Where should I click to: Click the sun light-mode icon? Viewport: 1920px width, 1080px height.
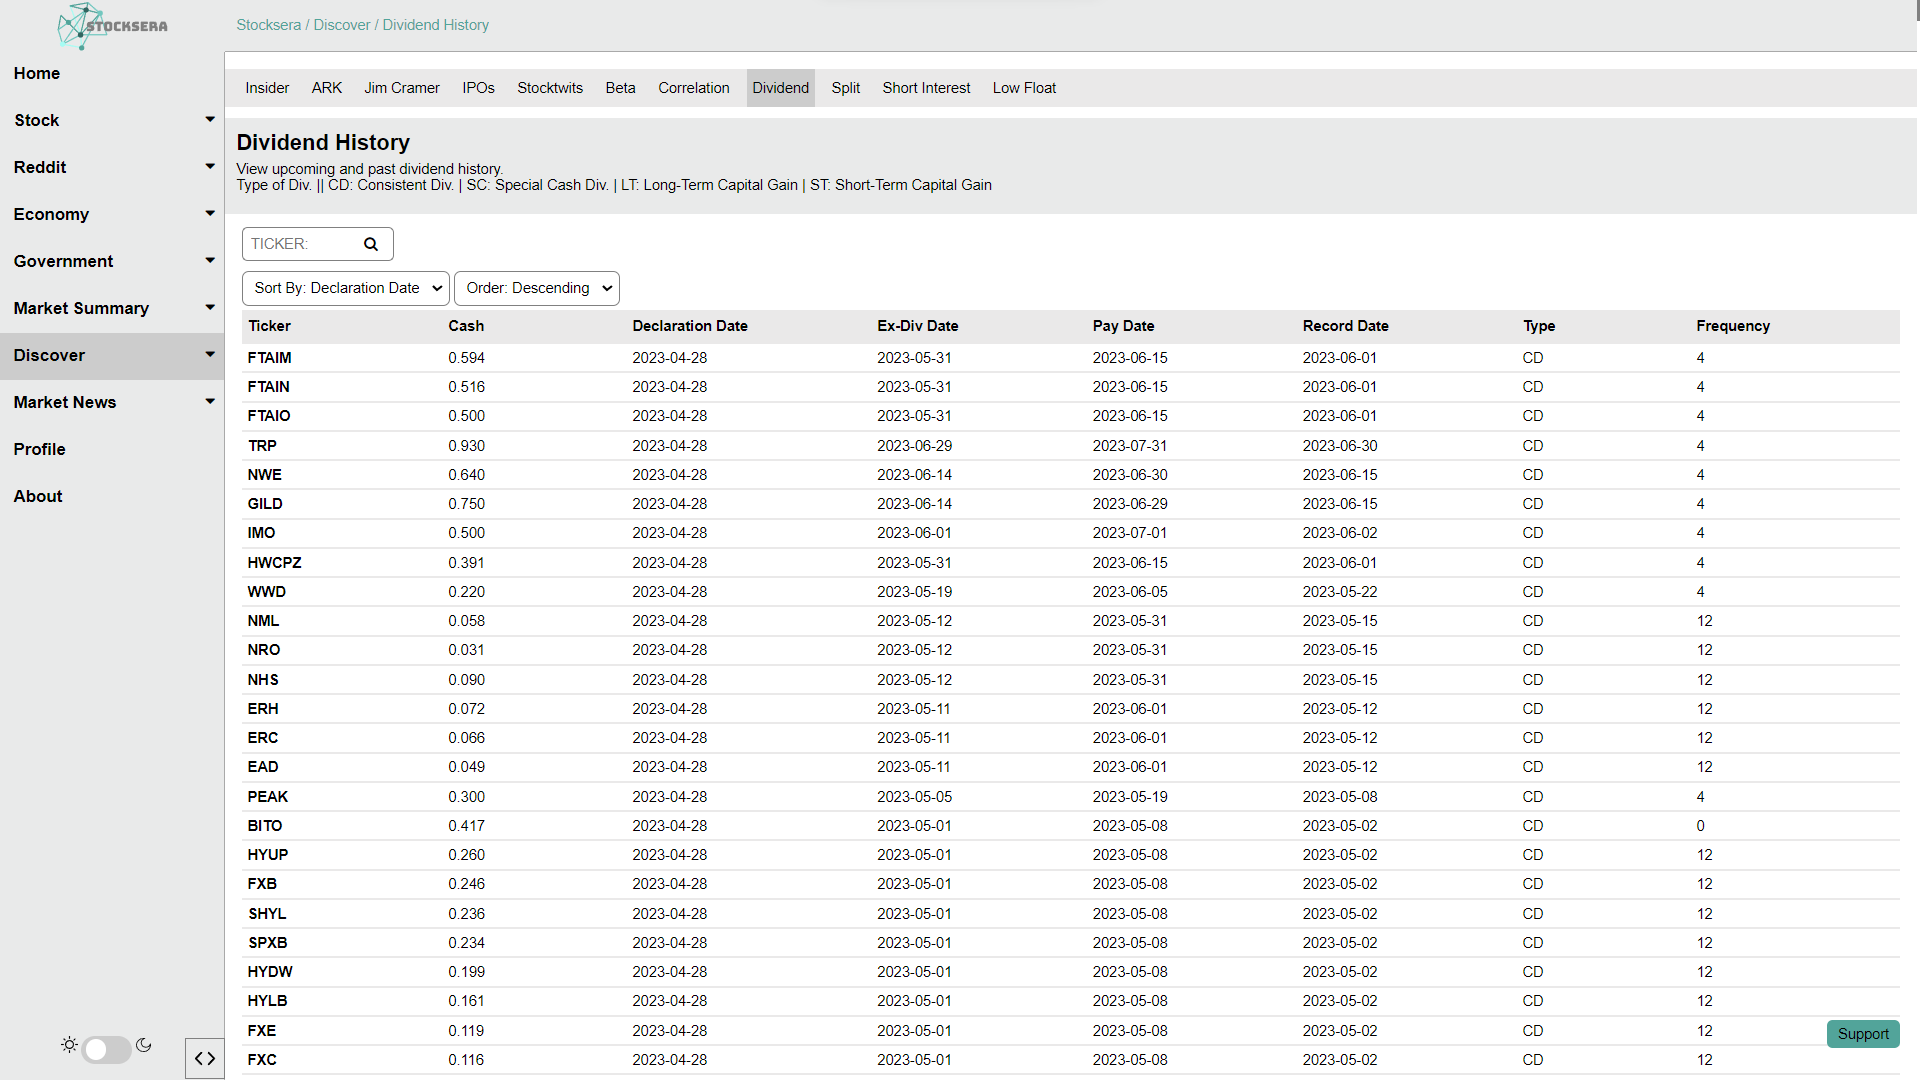[69, 1045]
